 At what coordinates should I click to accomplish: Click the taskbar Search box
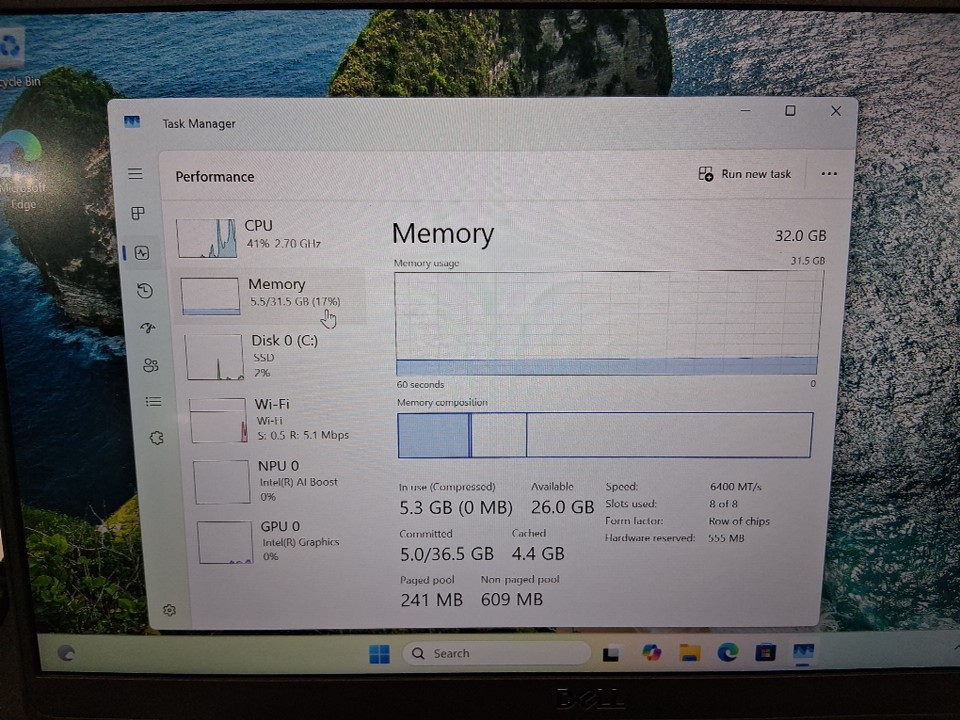[x=495, y=653]
